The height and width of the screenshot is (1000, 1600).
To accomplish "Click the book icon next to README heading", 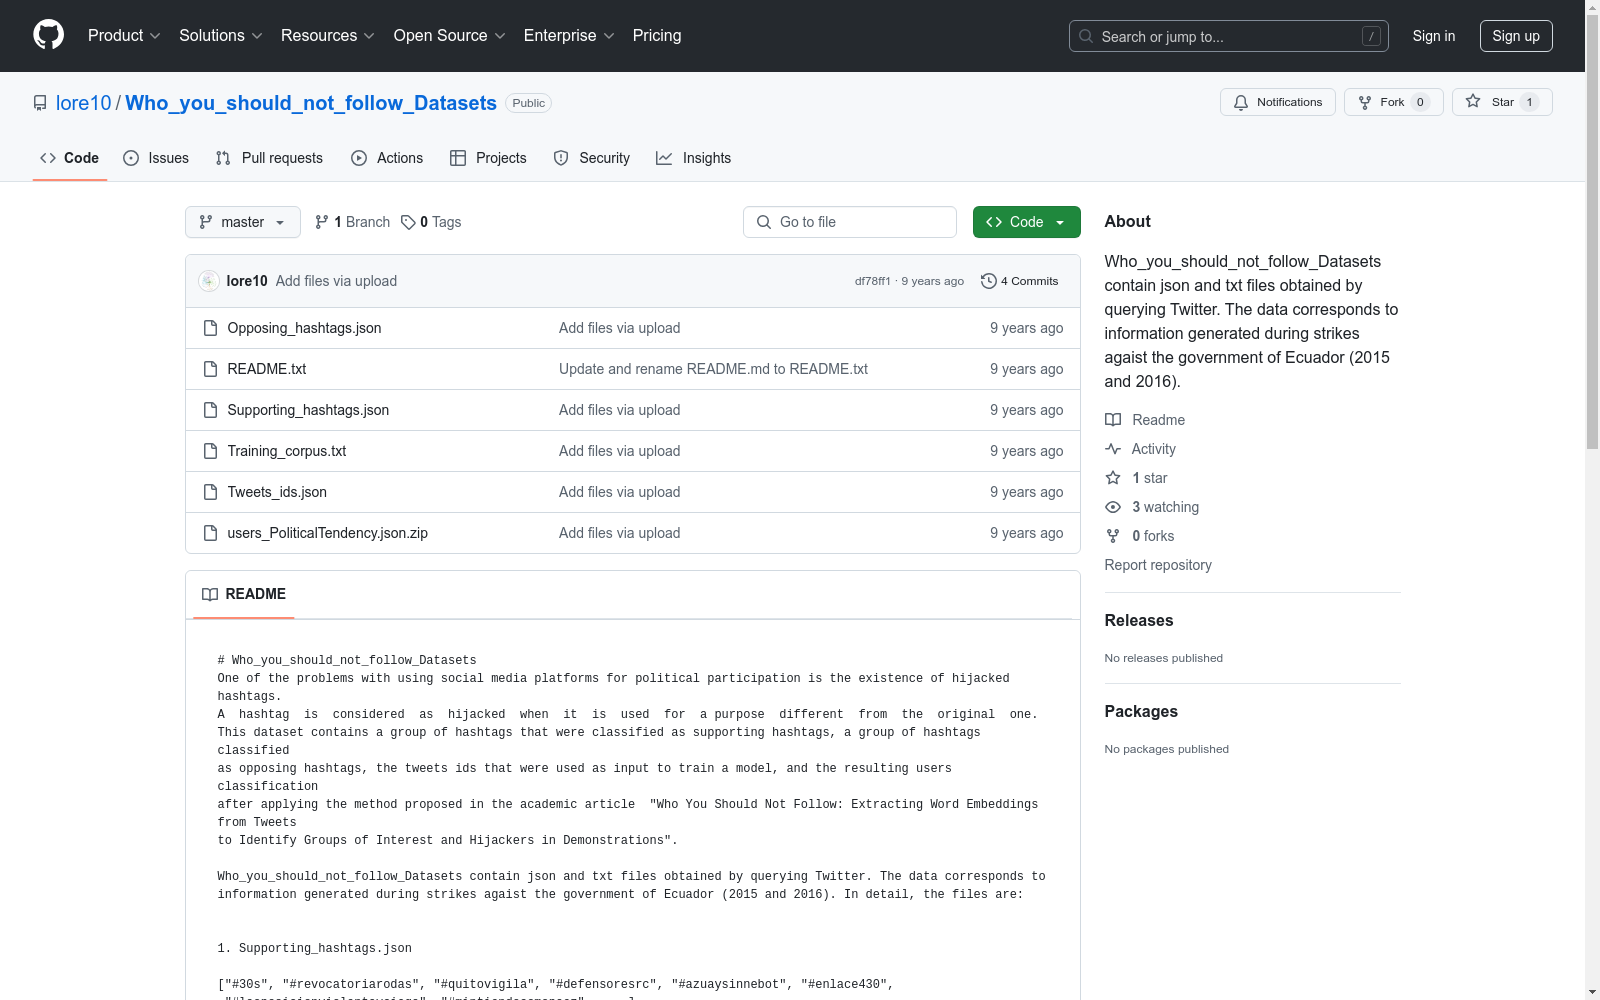I will pos(210,594).
